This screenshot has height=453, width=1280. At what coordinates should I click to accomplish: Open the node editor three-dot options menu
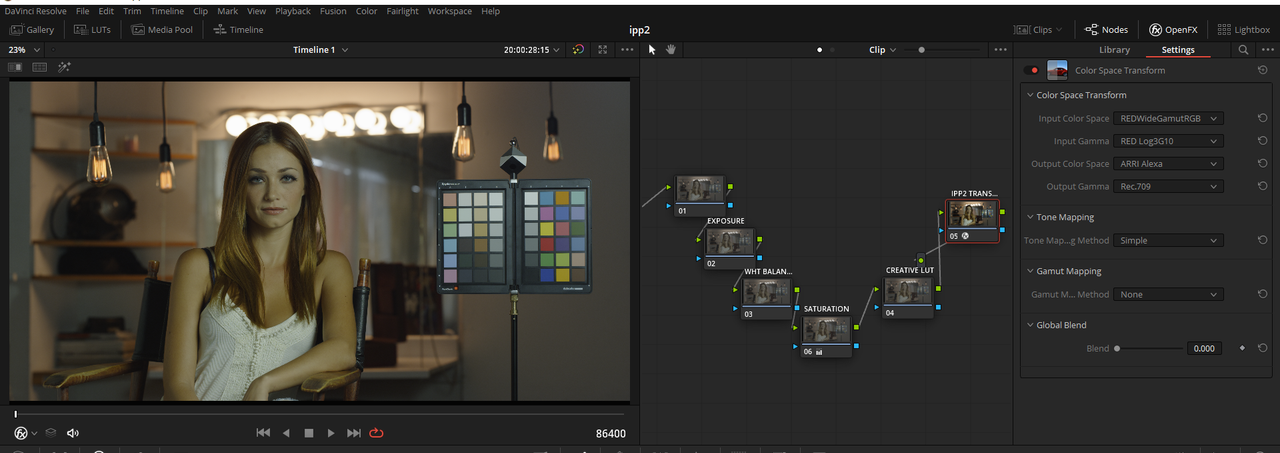pyautogui.click(x=1000, y=49)
